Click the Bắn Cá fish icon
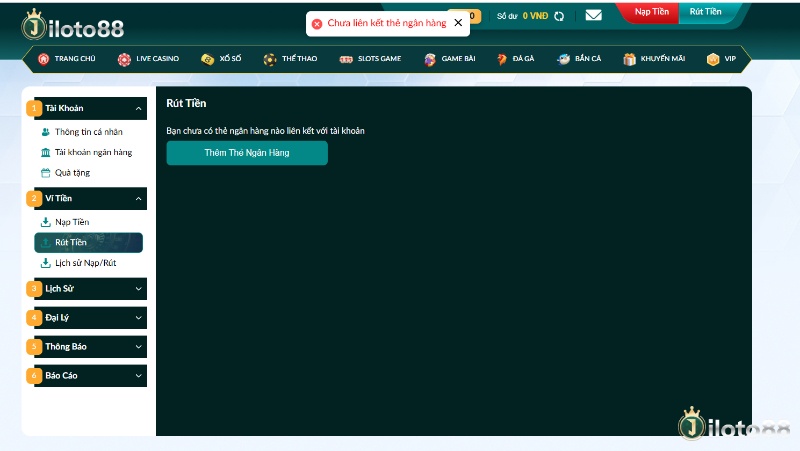 pos(563,60)
